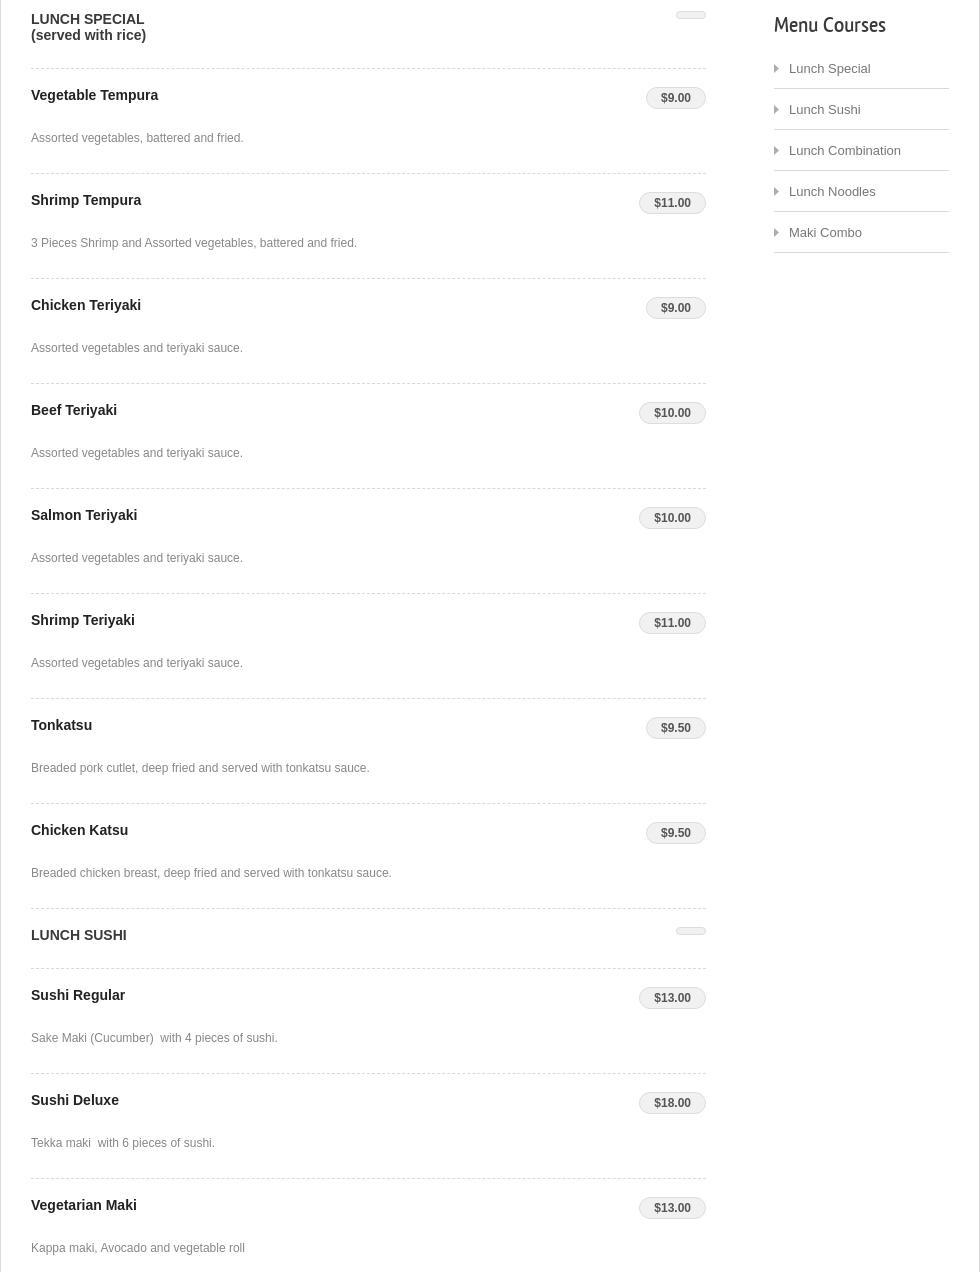Jump to Lunch Noodles in Menu Courses
The image size is (980, 1272).
[x=831, y=192]
